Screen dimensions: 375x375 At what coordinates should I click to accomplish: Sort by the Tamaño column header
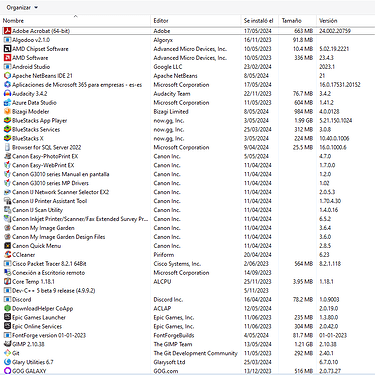click(x=297, y=21)
